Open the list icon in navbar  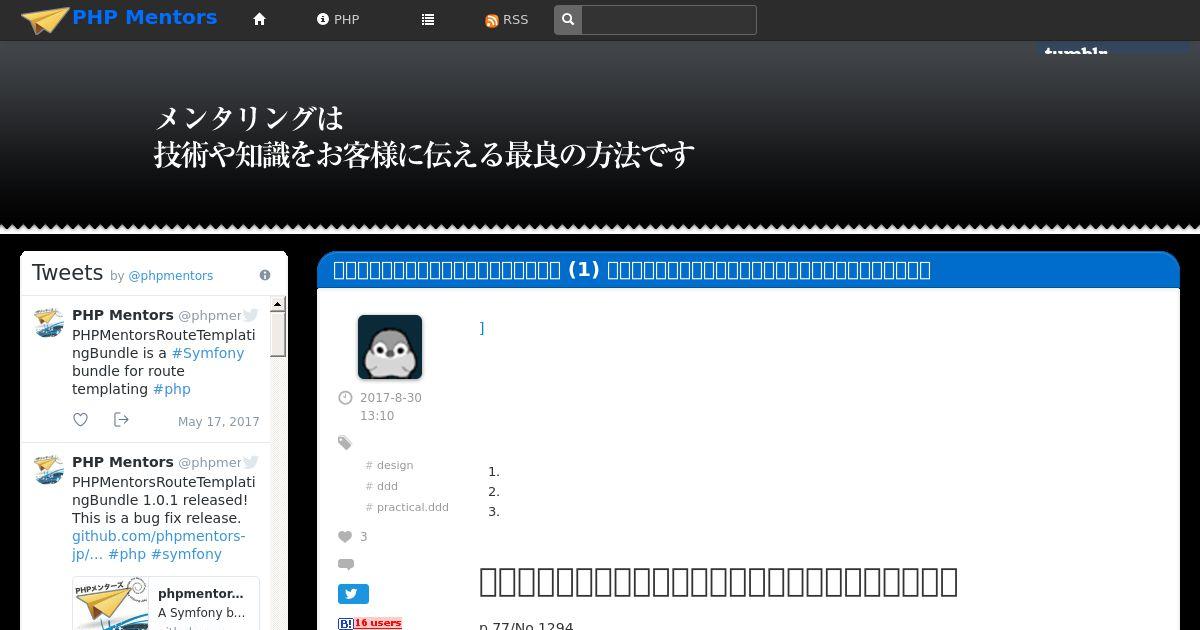point(428,19)
